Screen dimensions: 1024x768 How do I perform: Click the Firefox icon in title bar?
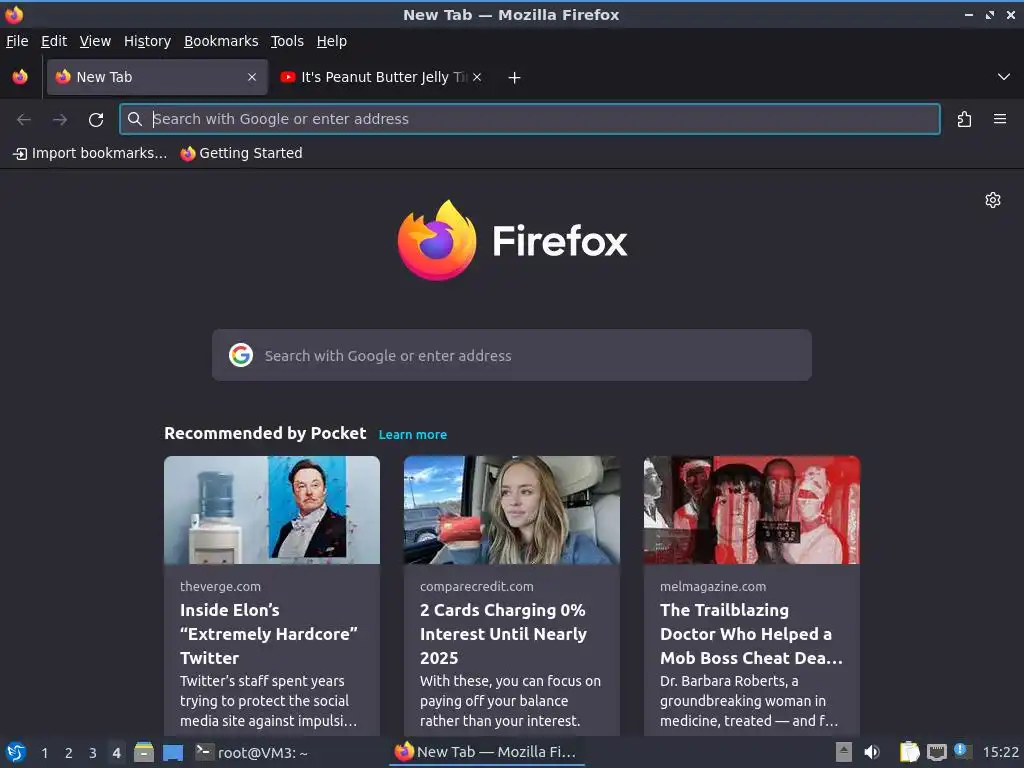click(14, 14)
